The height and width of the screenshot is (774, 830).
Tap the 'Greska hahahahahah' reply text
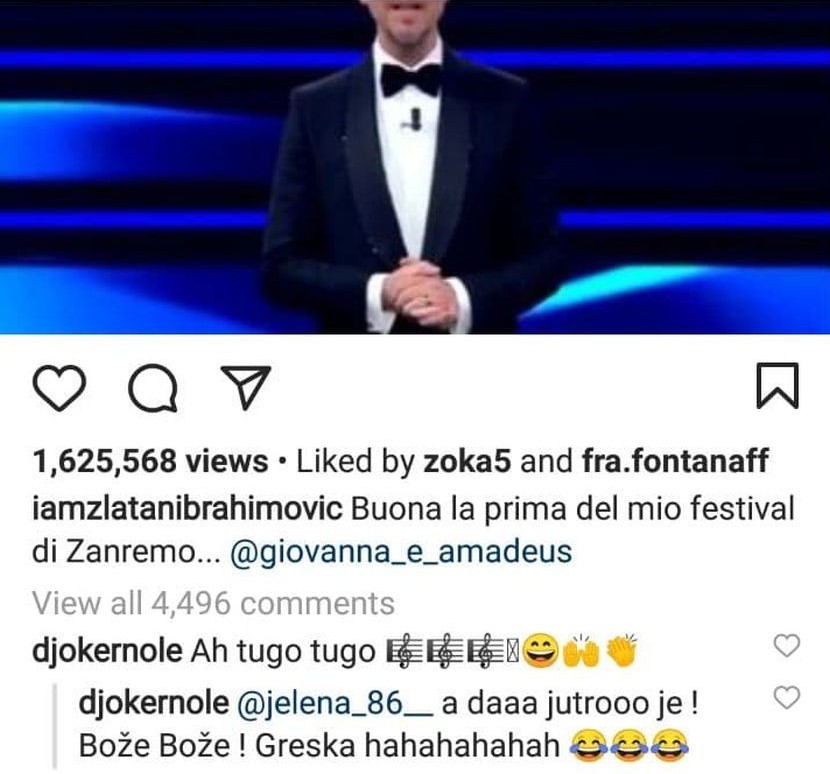coord(408,746)
